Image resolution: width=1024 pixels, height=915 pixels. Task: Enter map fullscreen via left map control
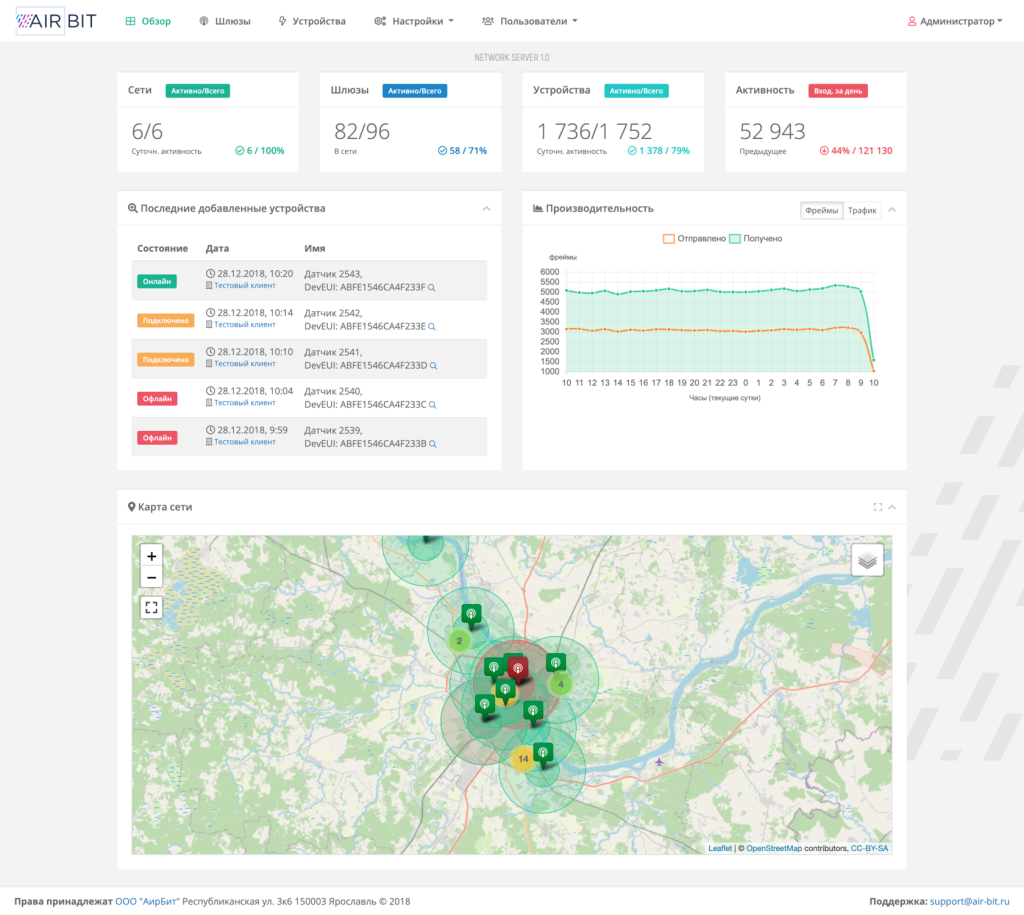pos(151,607)
